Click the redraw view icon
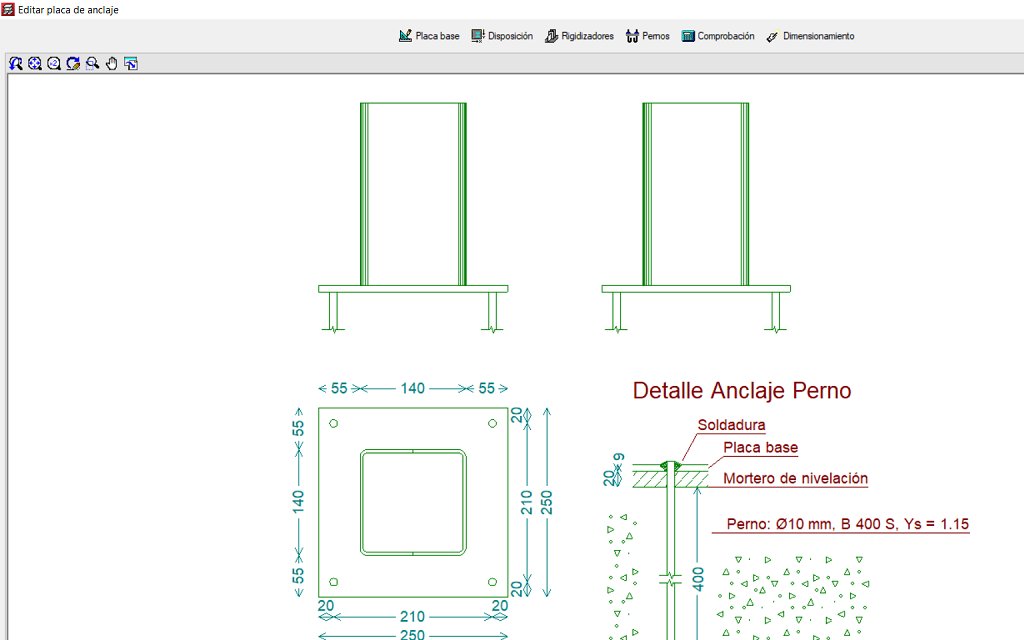Viewport: 1024px width, 640px height. pyautogui.click(x=73, y=63)
